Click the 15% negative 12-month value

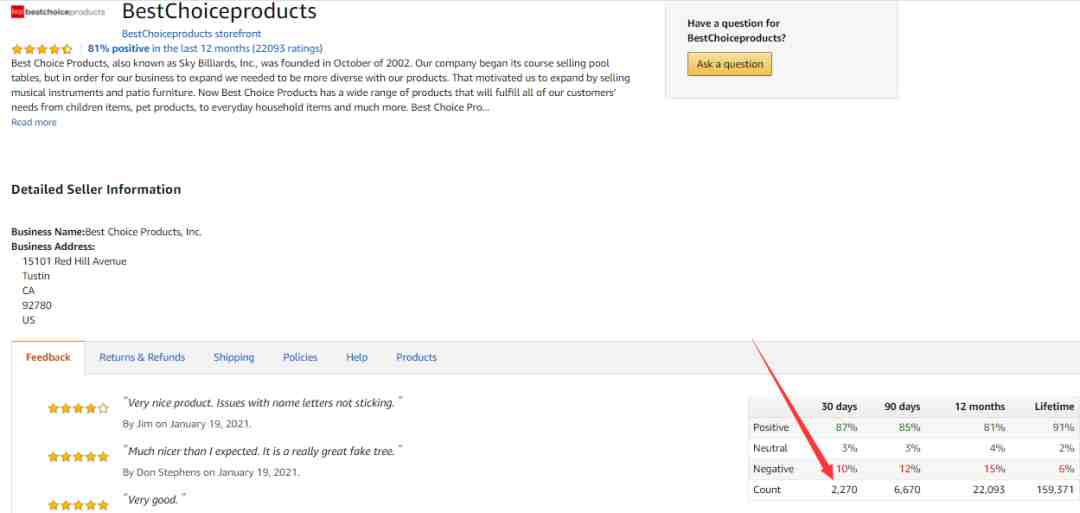click(994, 469)
